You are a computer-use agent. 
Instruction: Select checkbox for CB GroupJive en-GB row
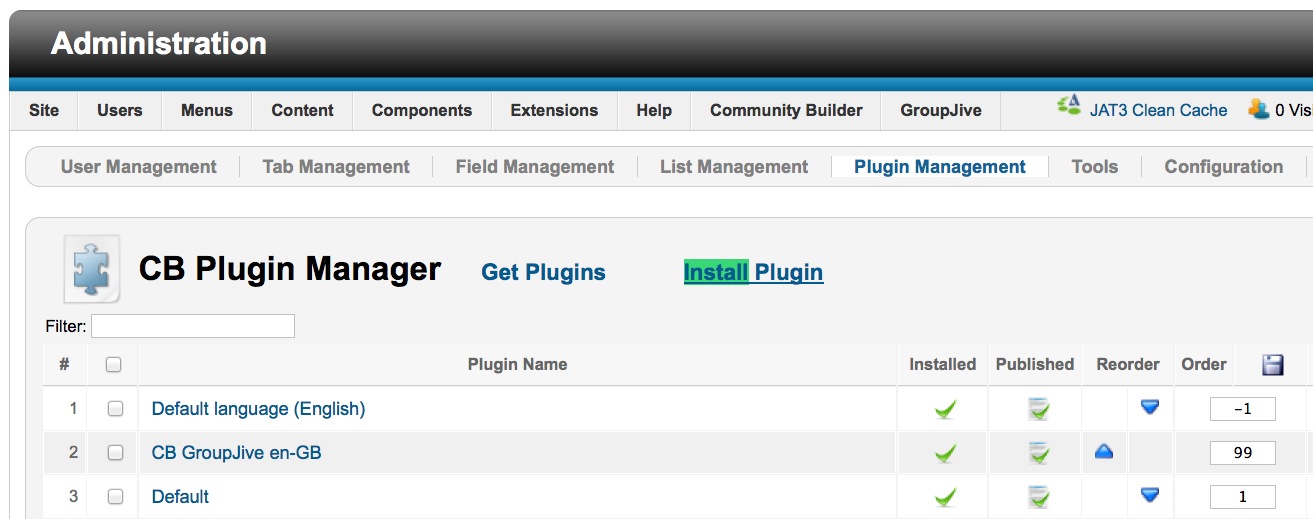tap(115, 453)
